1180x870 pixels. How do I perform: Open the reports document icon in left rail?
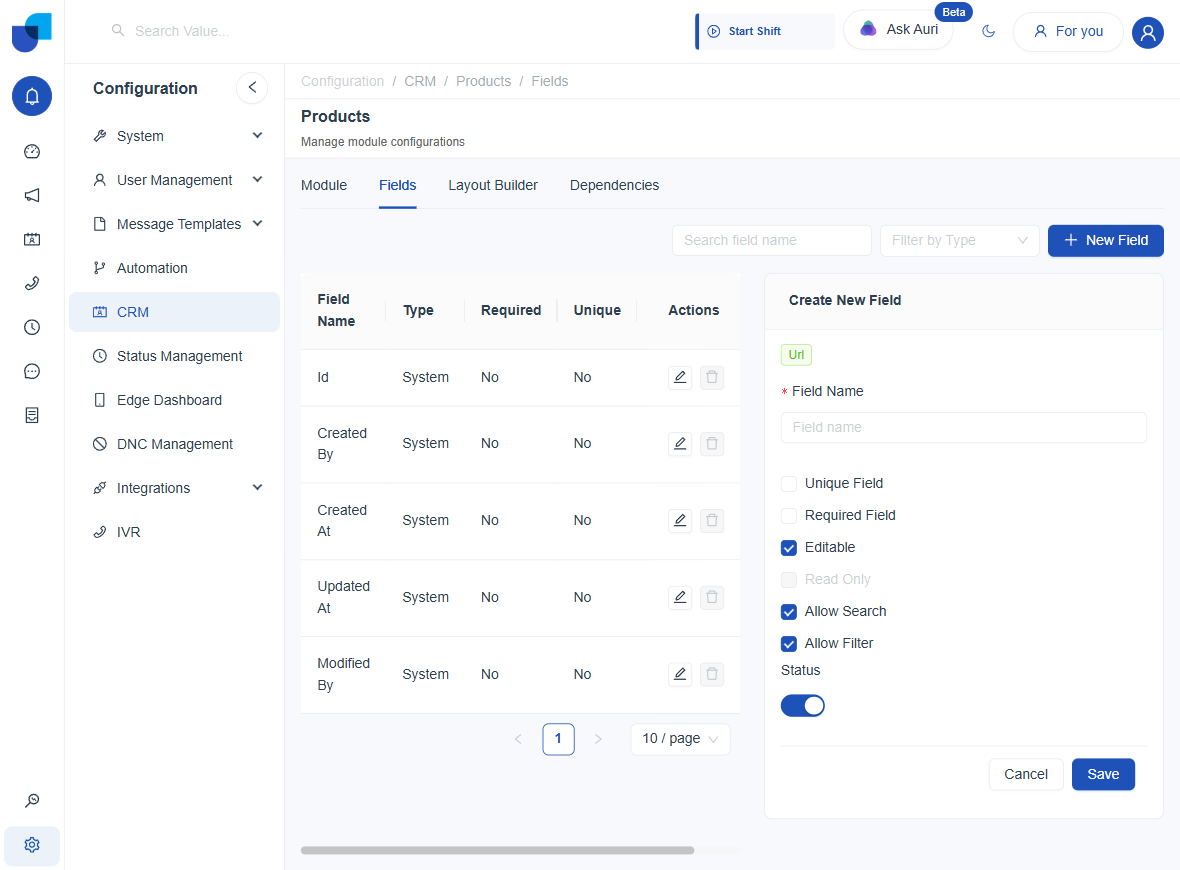tap(32, 415)
